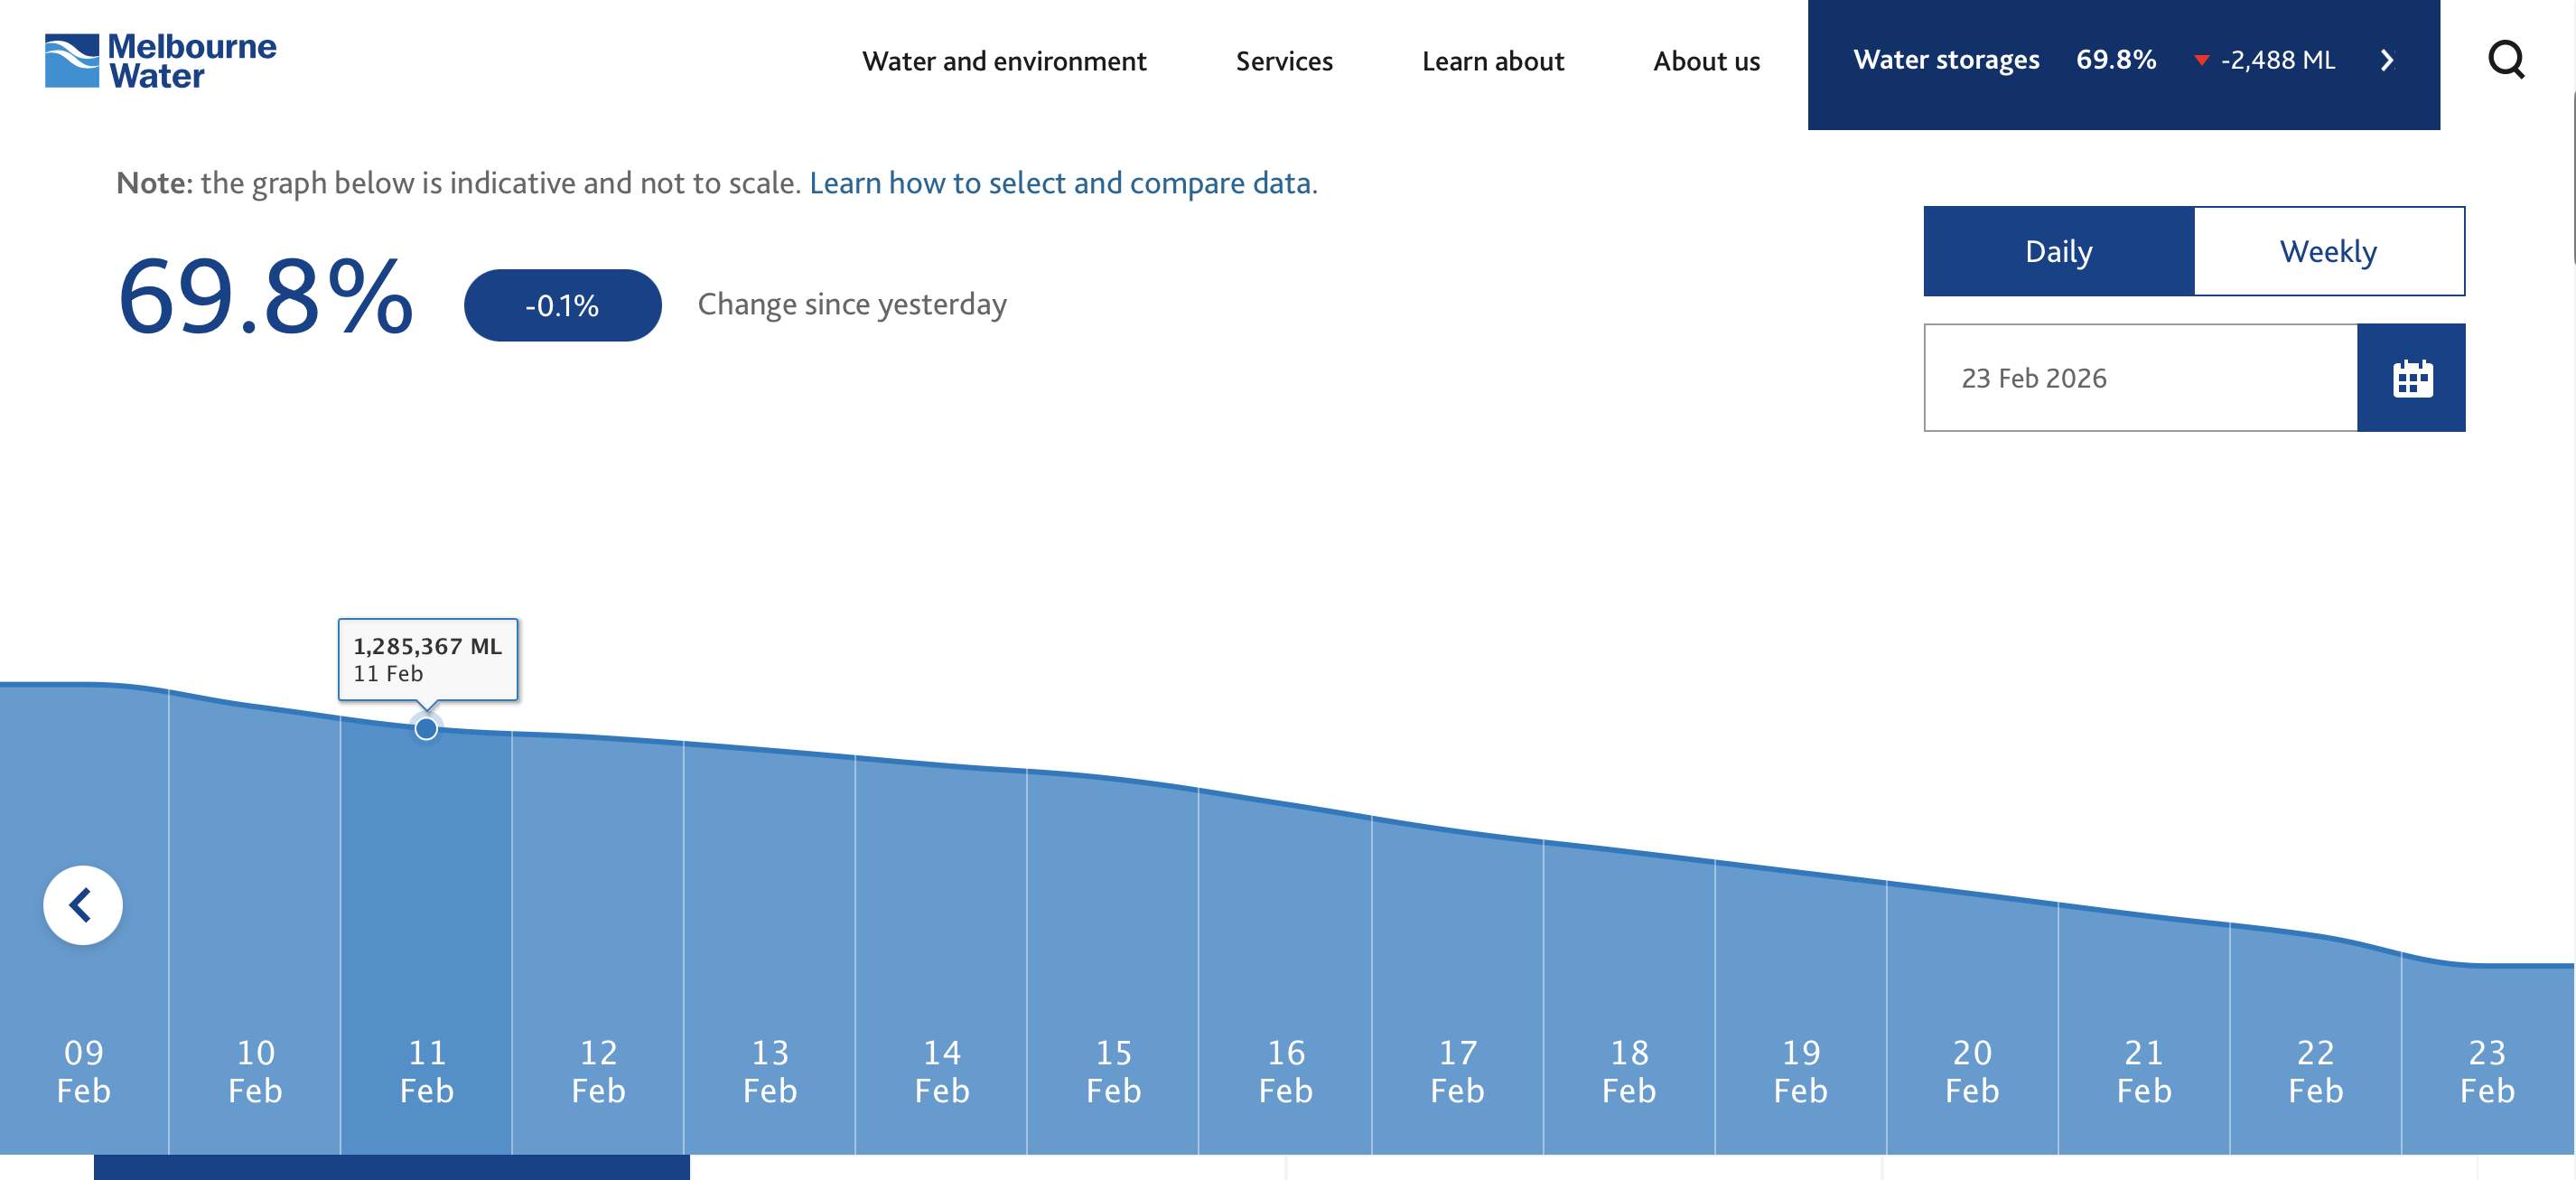This screenshot has height=1180, width=2576.
Task: Click the red down-triangle storage indicator
Action: tap(2200, 61)
